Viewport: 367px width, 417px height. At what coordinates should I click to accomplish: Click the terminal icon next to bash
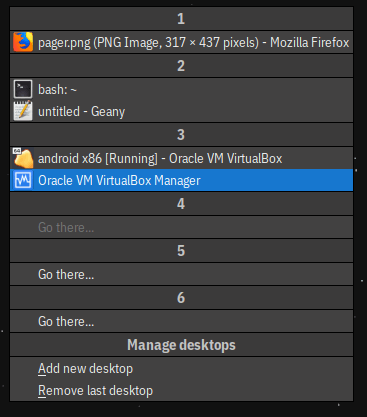(23, 89)
